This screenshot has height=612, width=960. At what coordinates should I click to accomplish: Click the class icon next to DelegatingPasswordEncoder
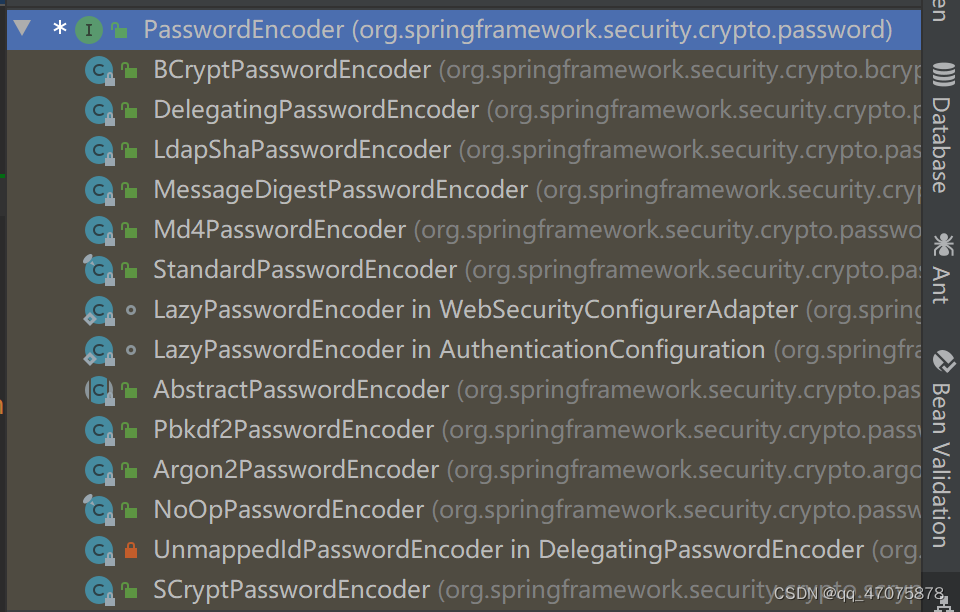click(x=100, y=110)
